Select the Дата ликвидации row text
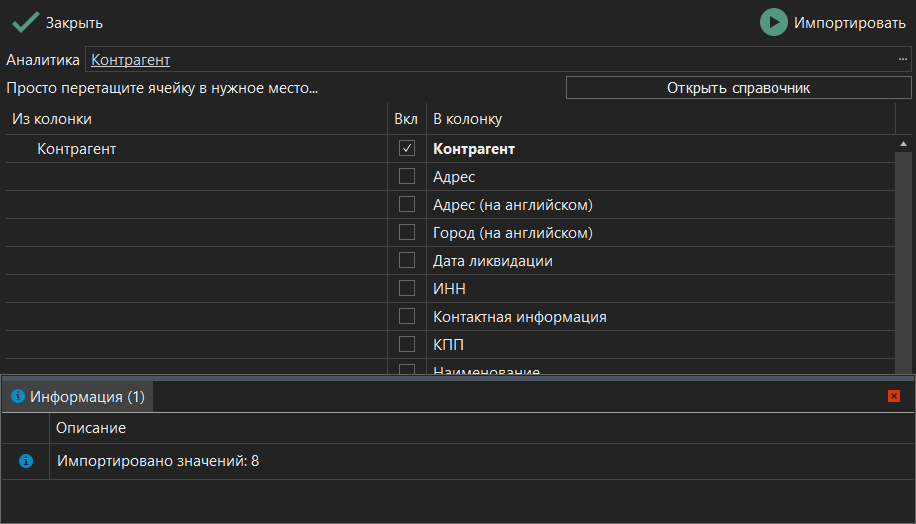Viewport: 916px width, 524px height. 492,261
